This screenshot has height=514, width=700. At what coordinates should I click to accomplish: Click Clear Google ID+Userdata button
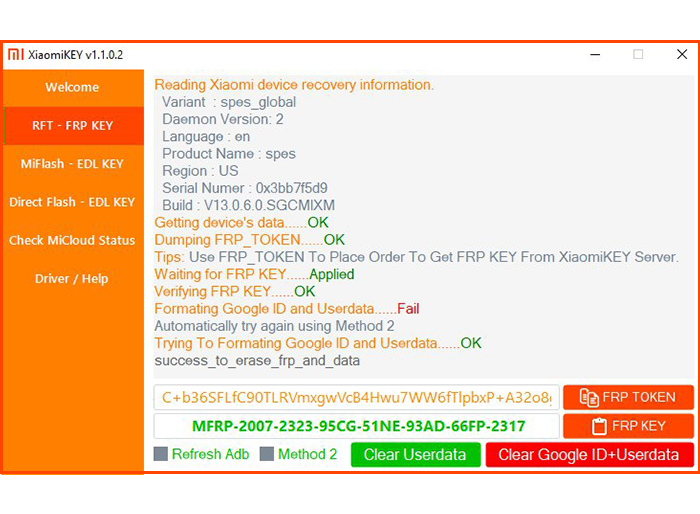tap(589, 455)
